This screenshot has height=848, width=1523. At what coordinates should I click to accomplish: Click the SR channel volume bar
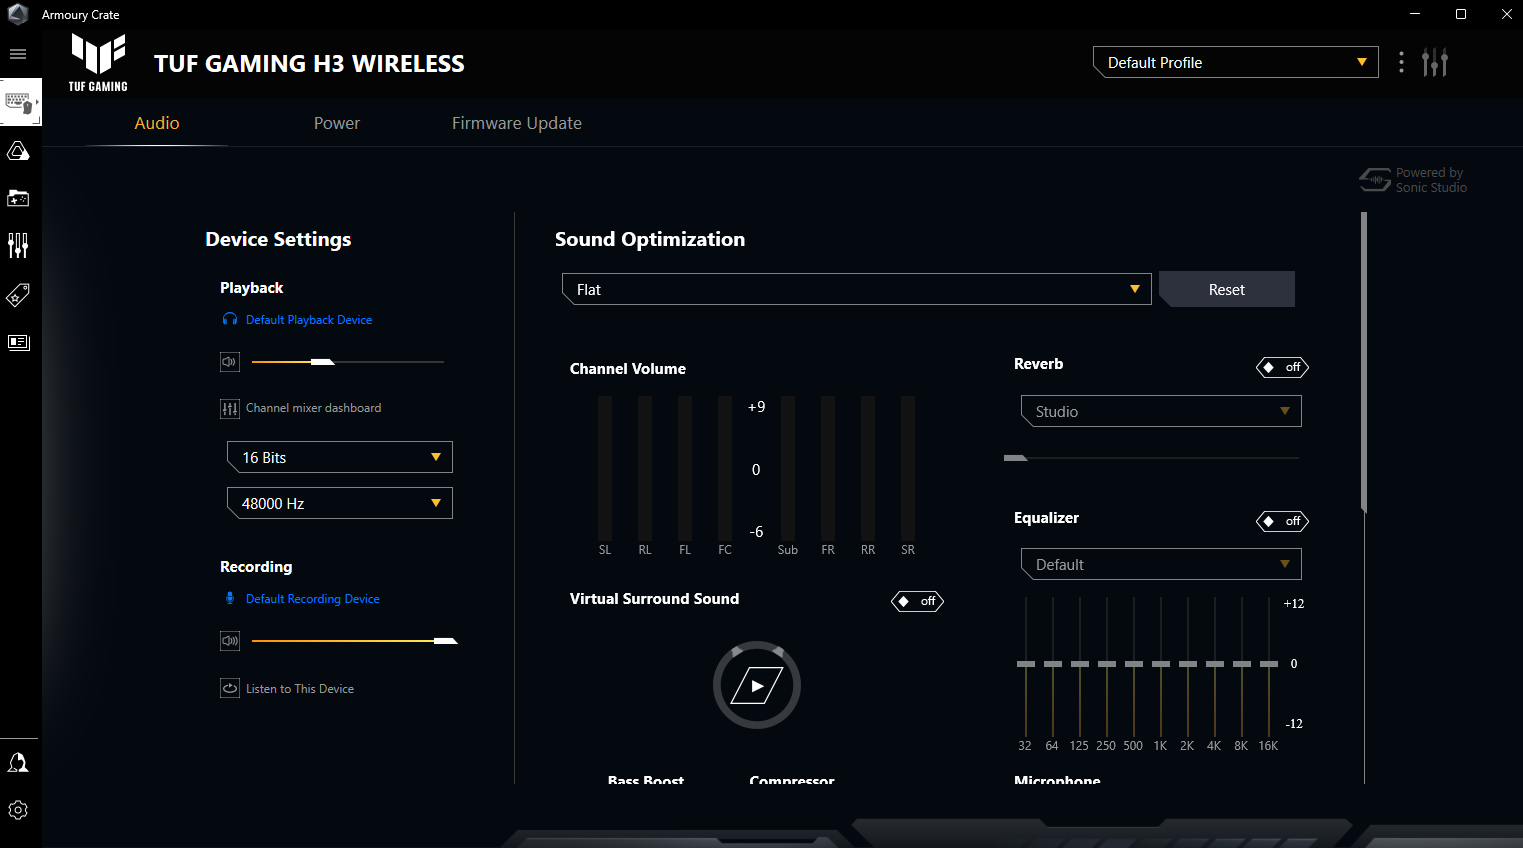(x=908, y=468)
